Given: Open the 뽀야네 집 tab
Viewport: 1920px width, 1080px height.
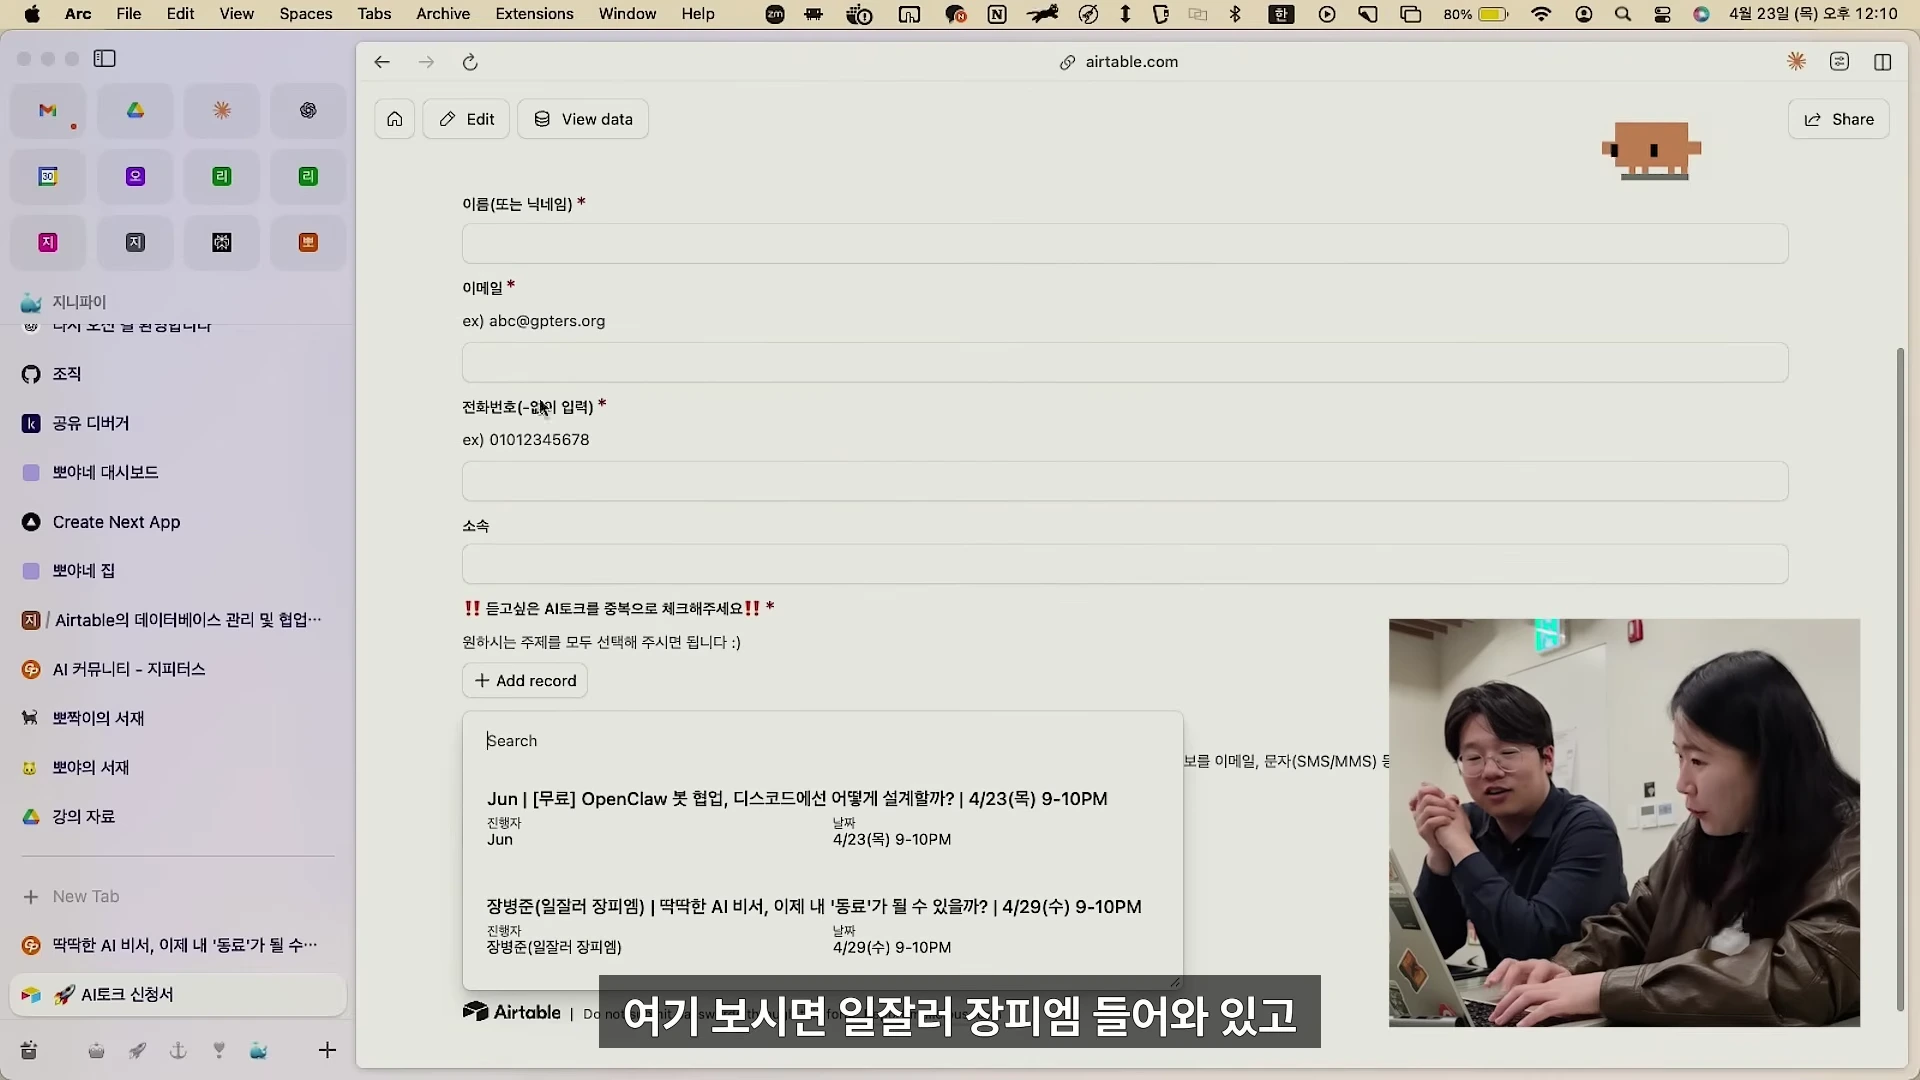Looking at the screenshot, I should tap(178, 571).
